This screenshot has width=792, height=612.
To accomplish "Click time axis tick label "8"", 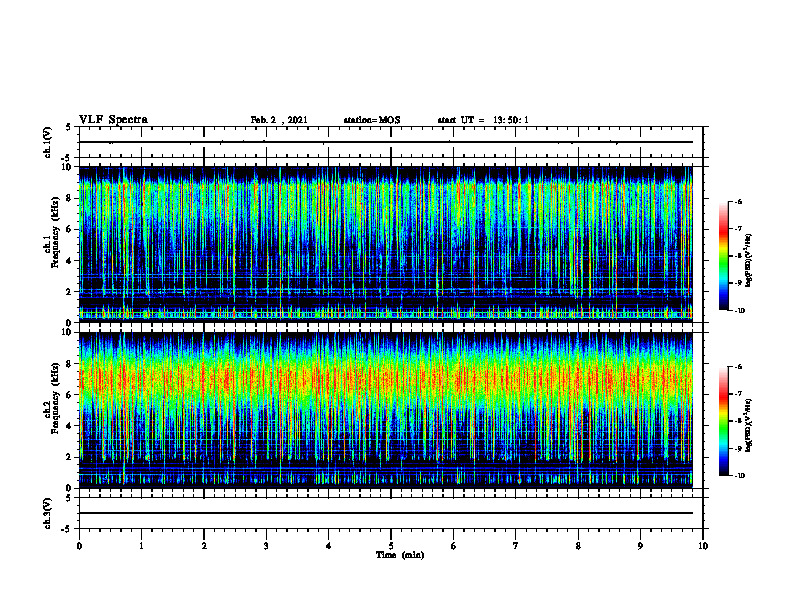I will pos(578,546).
